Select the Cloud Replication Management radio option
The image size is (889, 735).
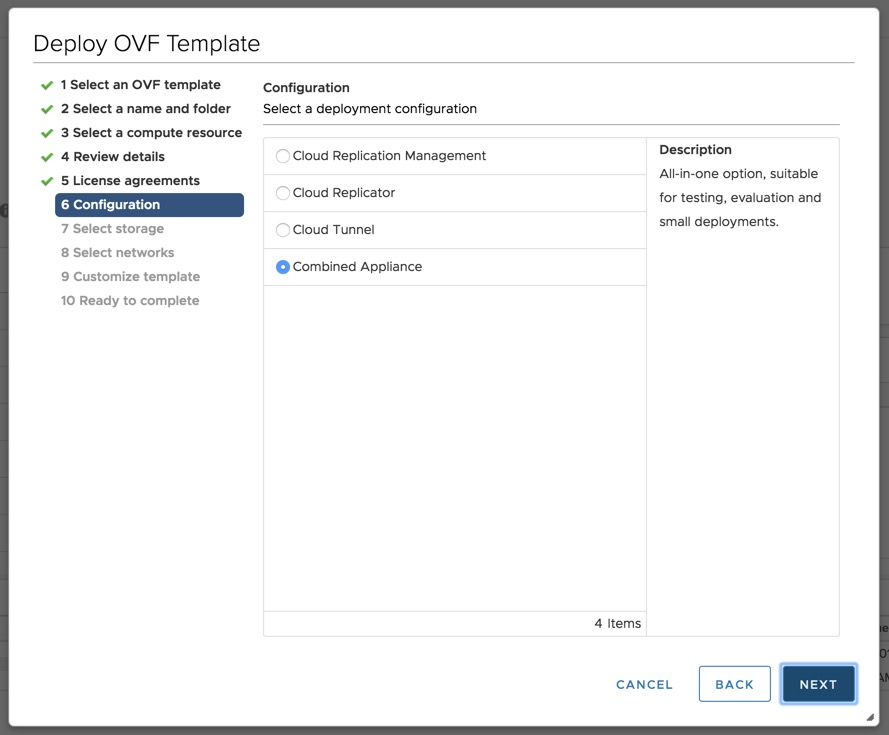pos(283,156)
